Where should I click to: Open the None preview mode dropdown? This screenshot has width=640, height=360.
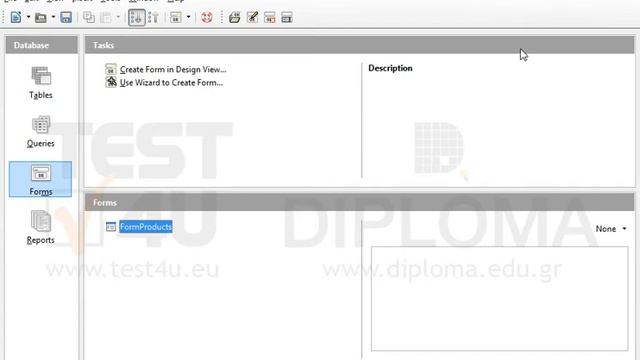[x=611, y=229]
